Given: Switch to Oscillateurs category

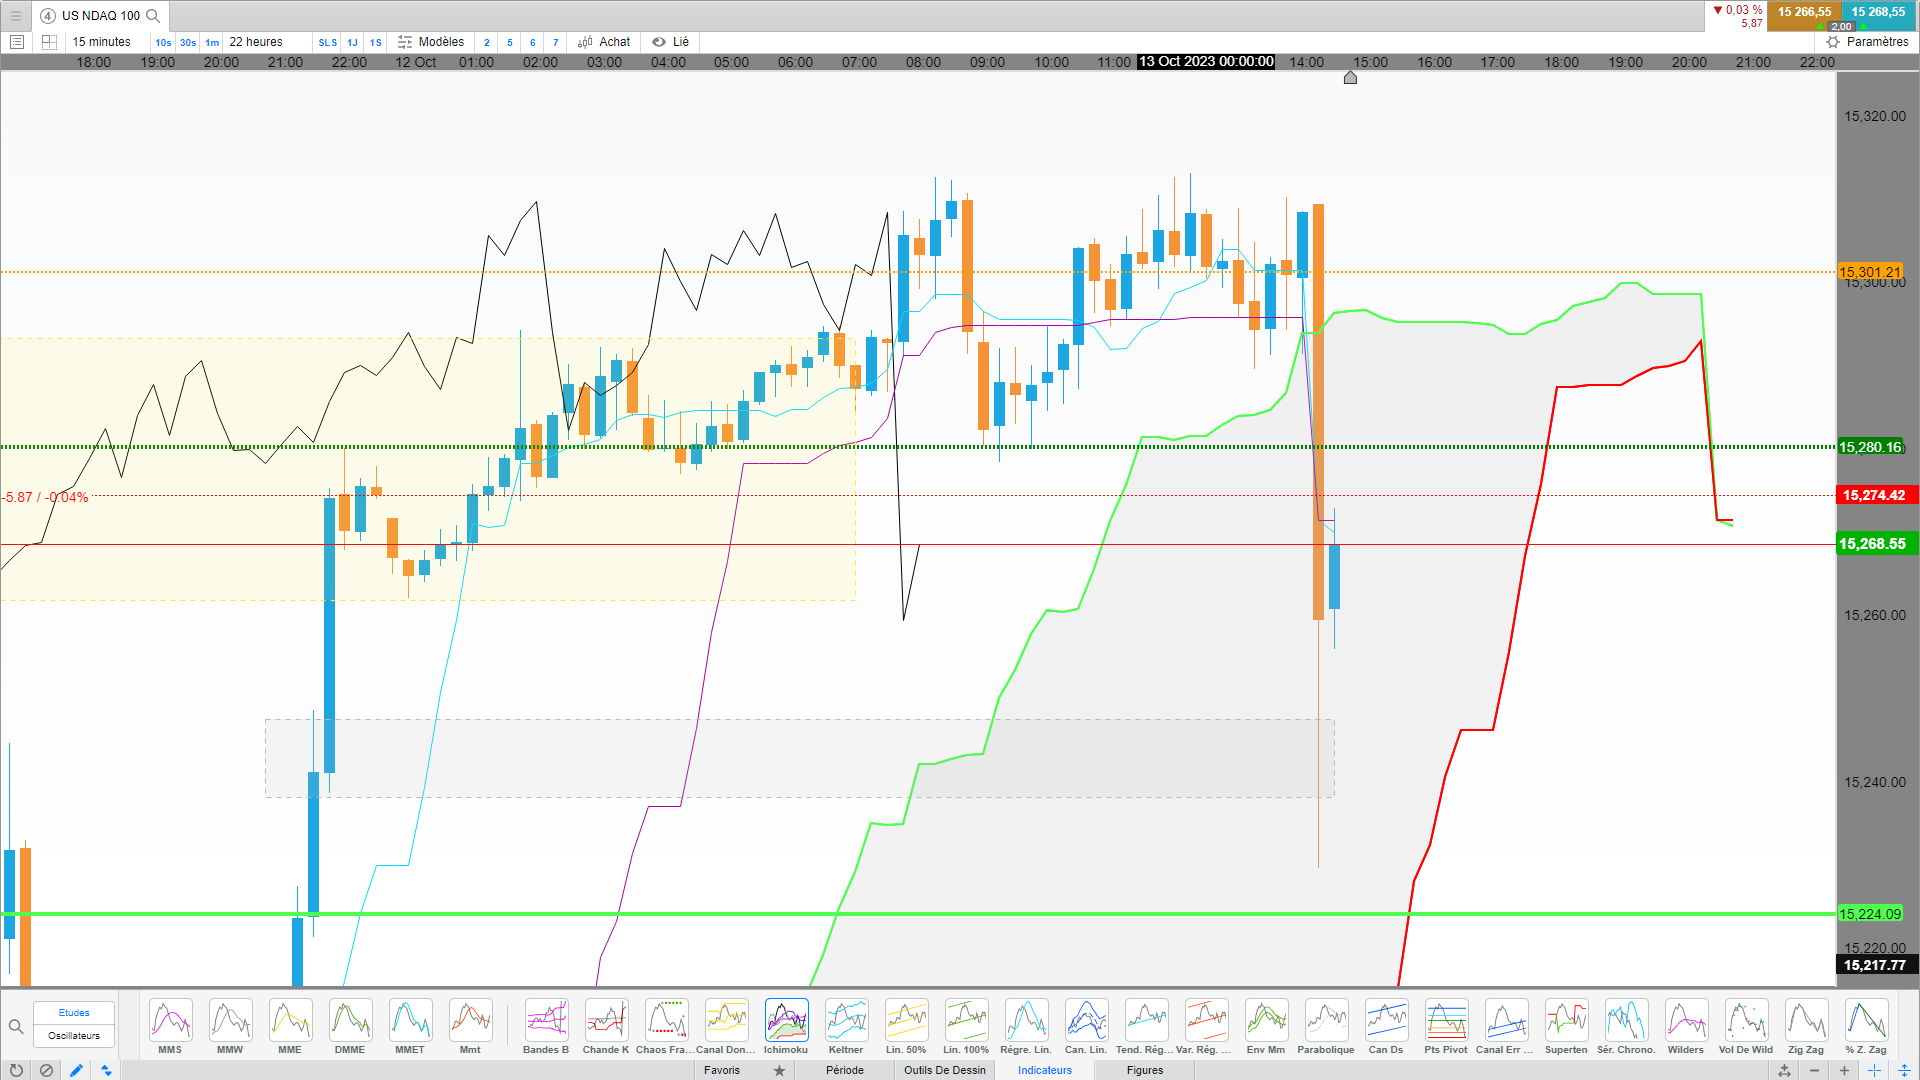Looking at the screenshot, I should [x=74, y=1036].
